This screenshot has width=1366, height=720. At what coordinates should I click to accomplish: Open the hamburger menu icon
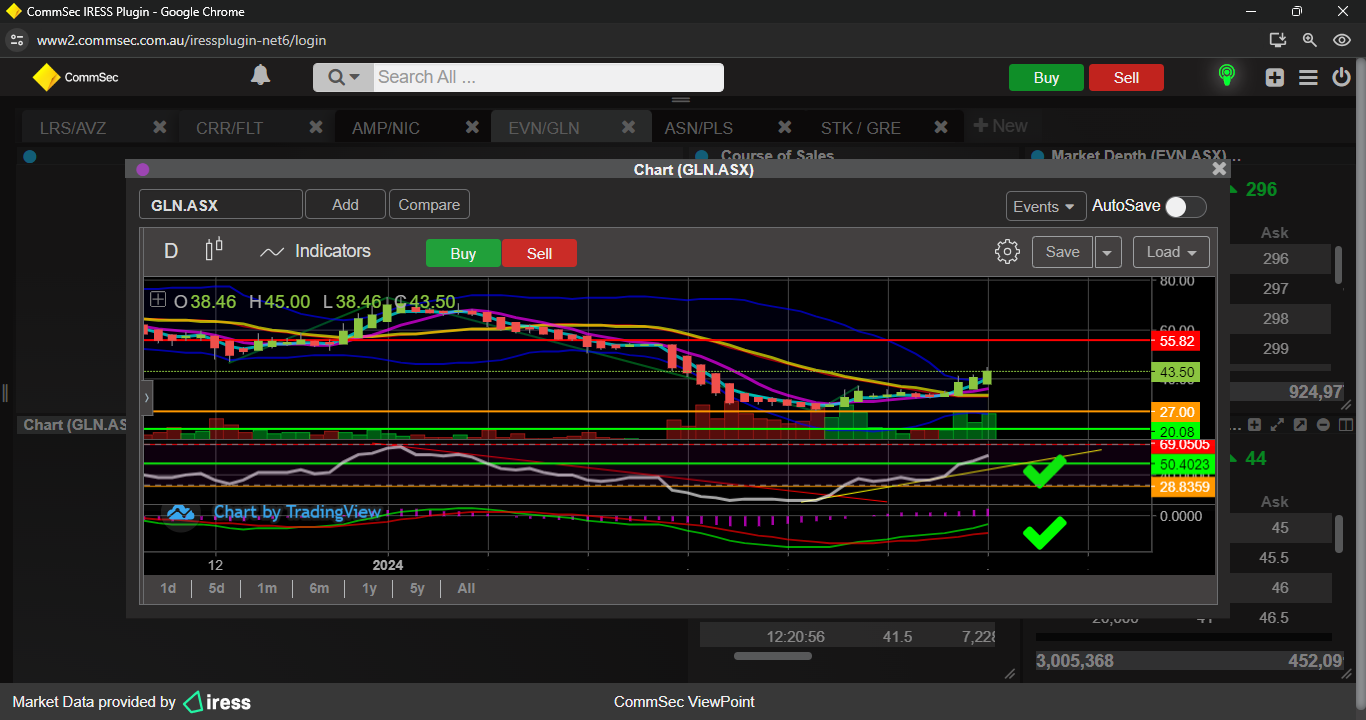[1308, 78]
